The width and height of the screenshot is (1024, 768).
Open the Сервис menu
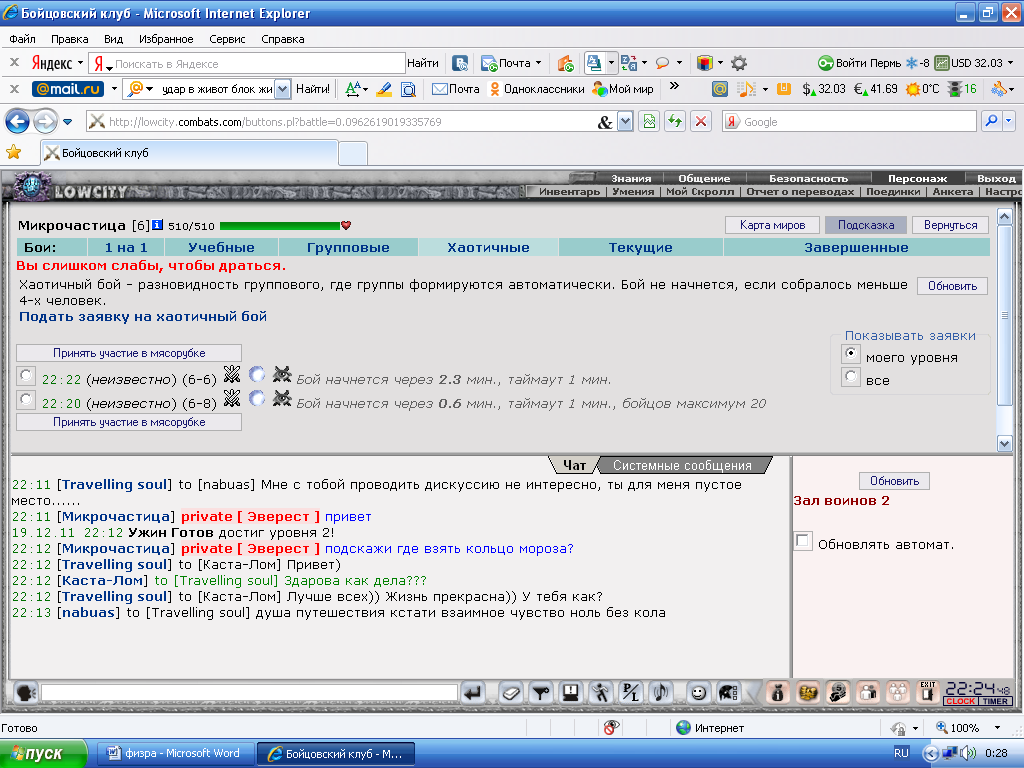pos(227,39)
